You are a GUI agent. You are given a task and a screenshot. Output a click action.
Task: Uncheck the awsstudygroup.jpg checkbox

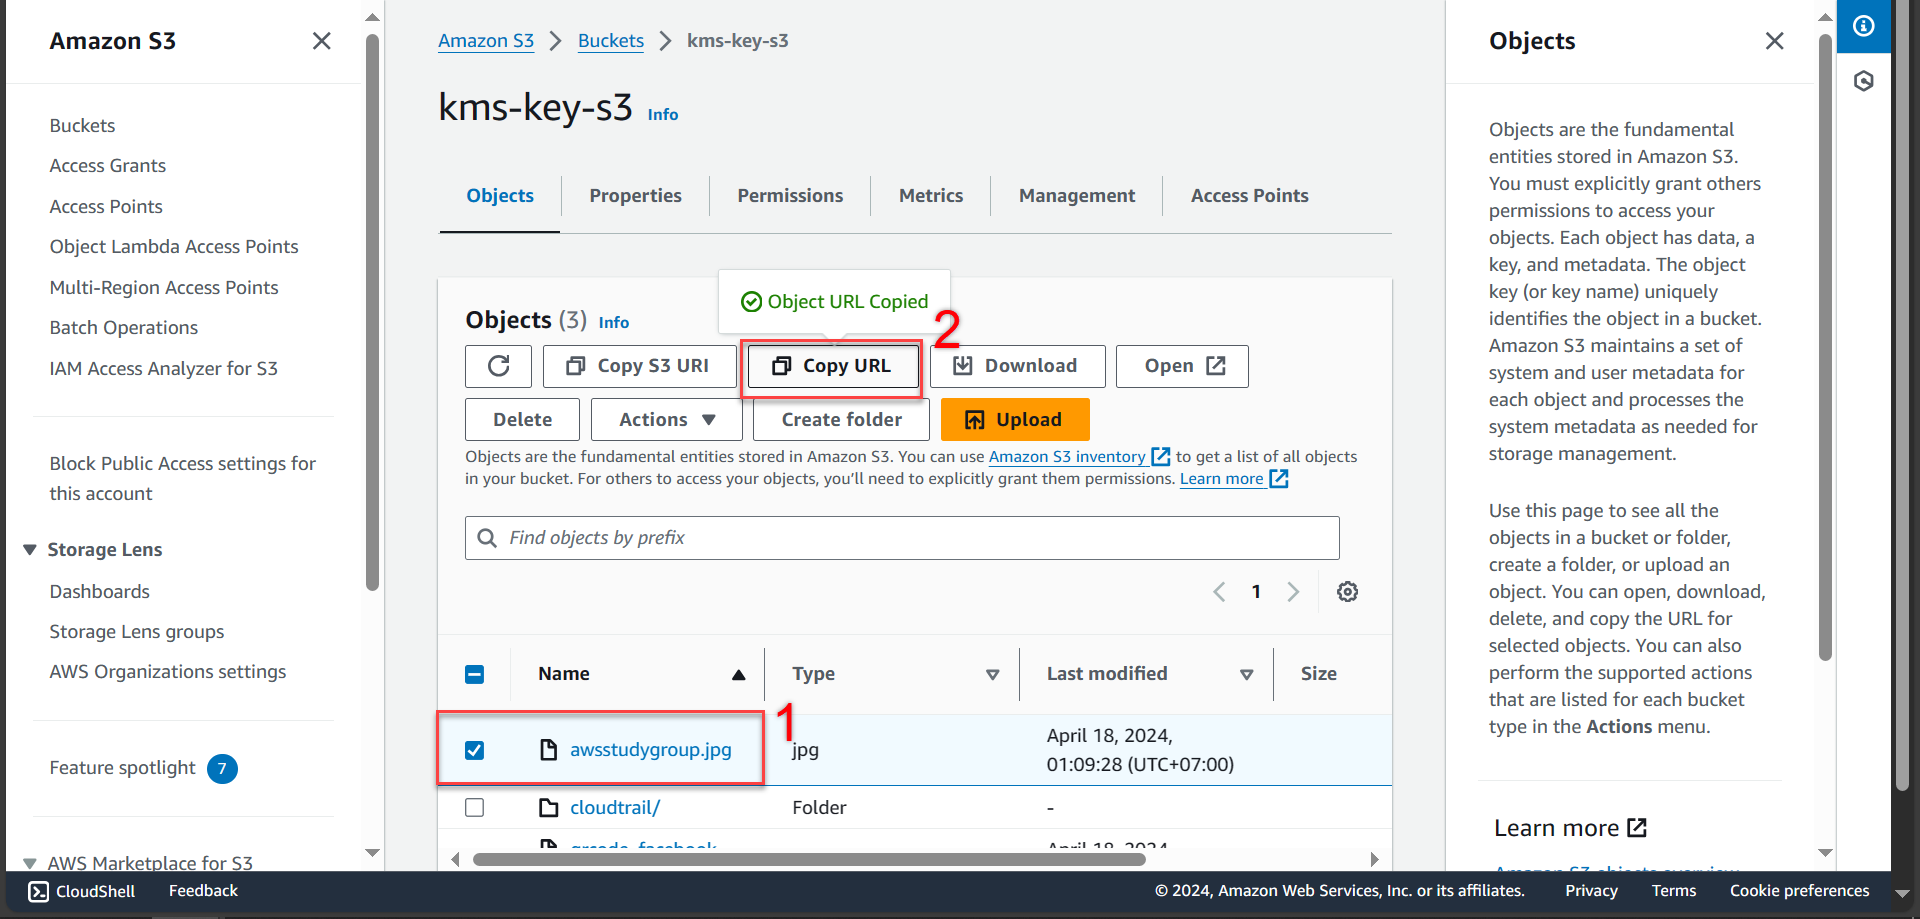pyautogui.click(x=475, y=750)
